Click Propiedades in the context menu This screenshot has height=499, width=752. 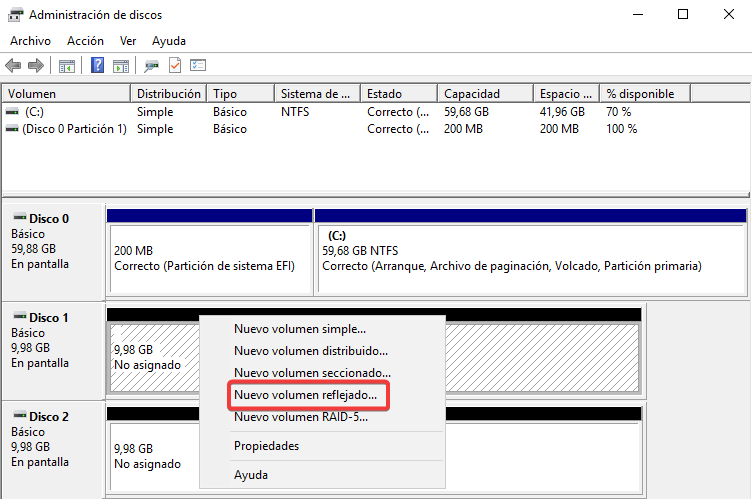[264, 445]
